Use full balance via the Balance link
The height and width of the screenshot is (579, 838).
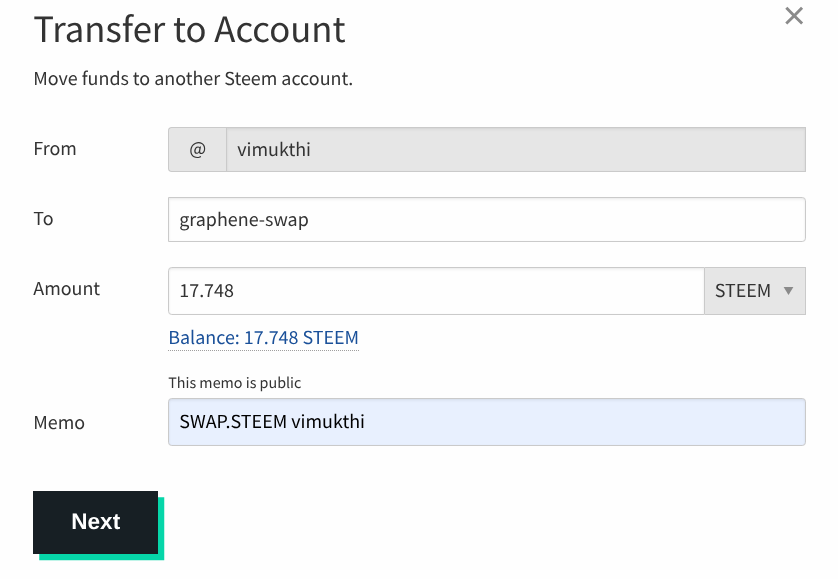click(263, 338)
